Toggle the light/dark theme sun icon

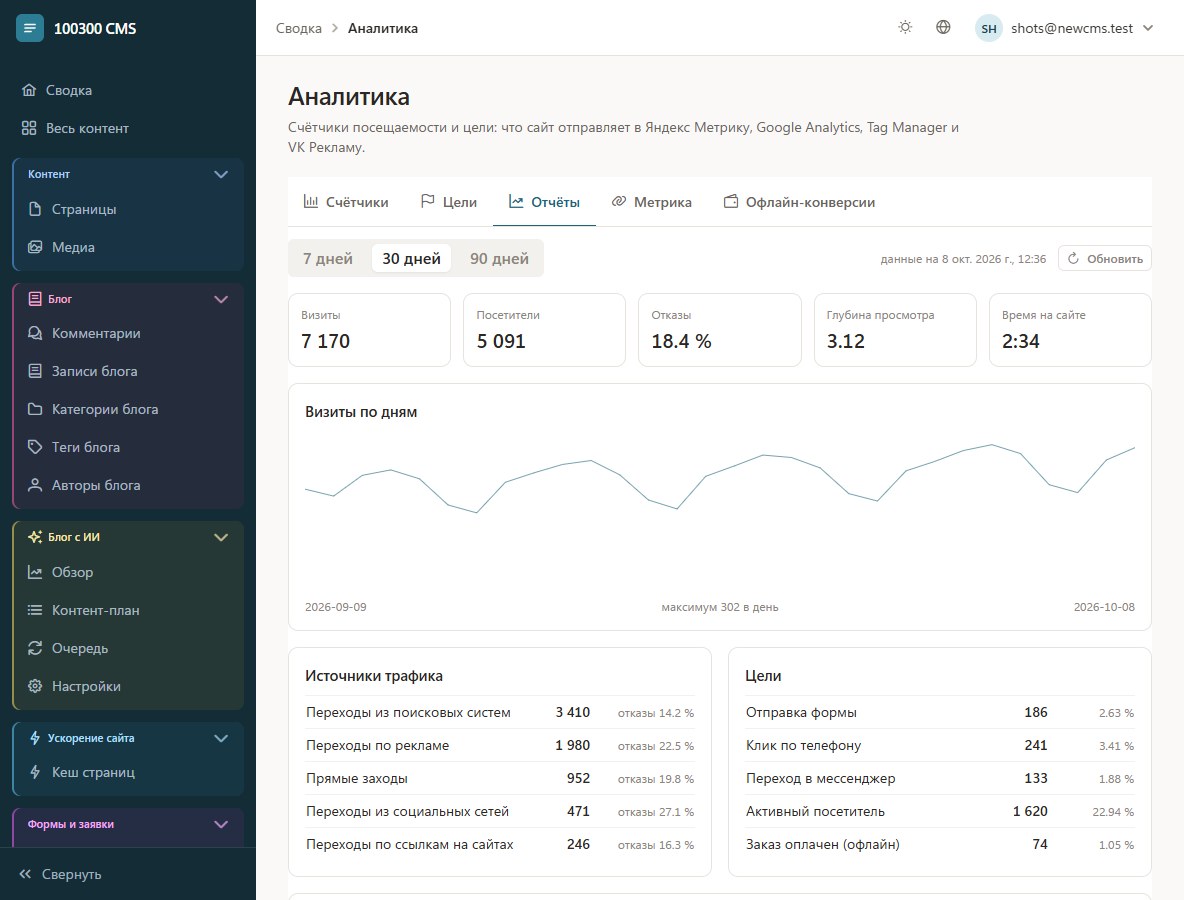pos(905,28)
